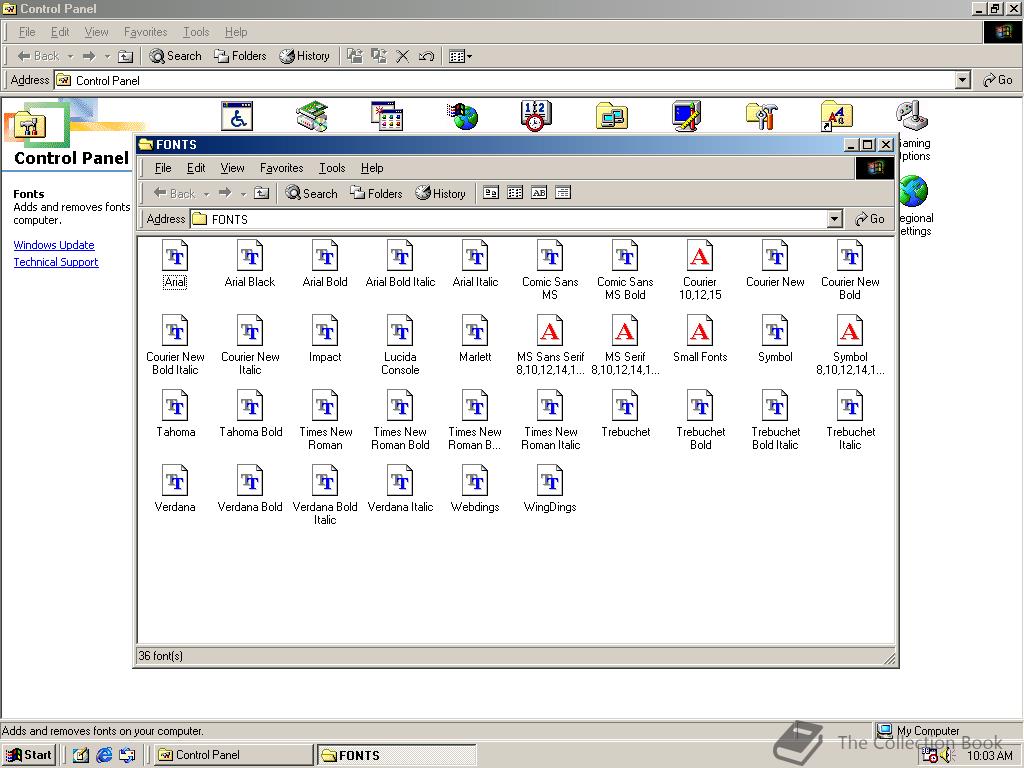Select the Verdana Italic font
Image resolution: width=1024 pixels, height=768 pixels.
pyautogui.click(x=400, y=489)
